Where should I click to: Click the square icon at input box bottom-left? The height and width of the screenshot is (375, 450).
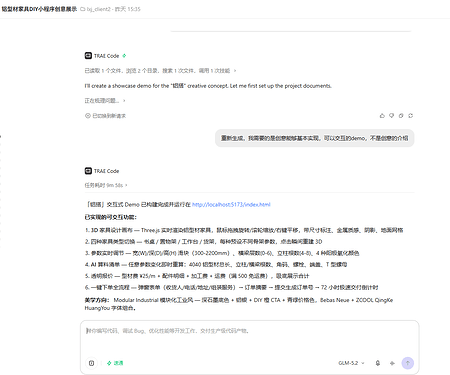[91, 363]
